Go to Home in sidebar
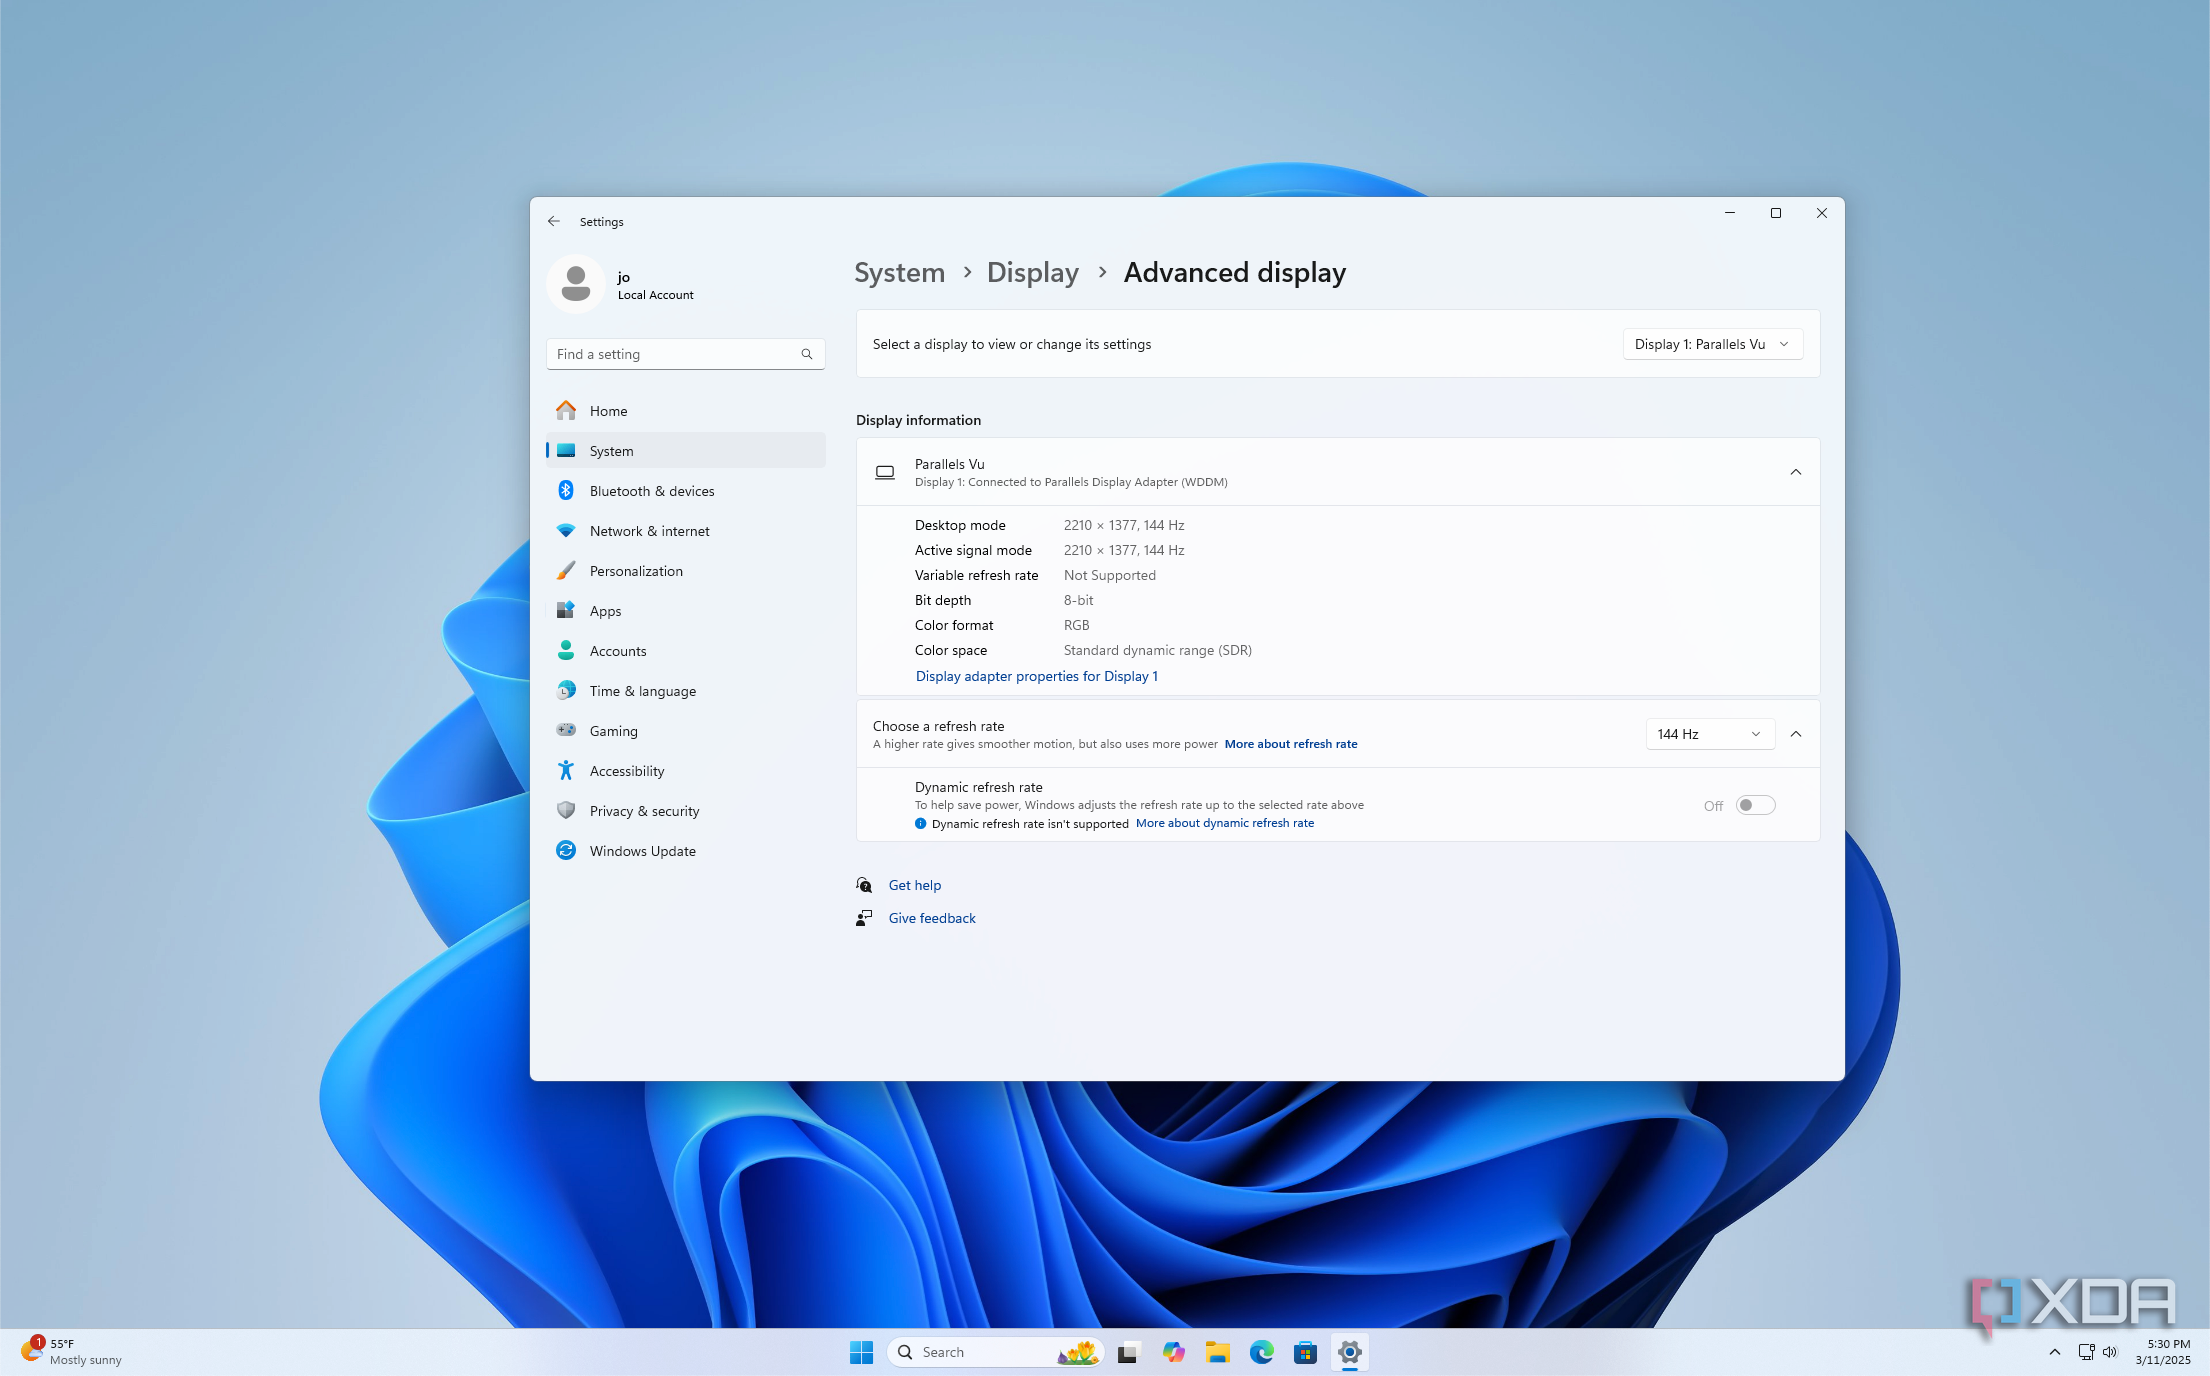 click(x=686, y=411)
